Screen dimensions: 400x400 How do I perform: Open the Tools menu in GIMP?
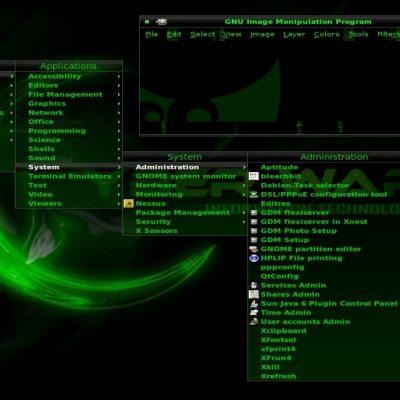pos(358,34)
